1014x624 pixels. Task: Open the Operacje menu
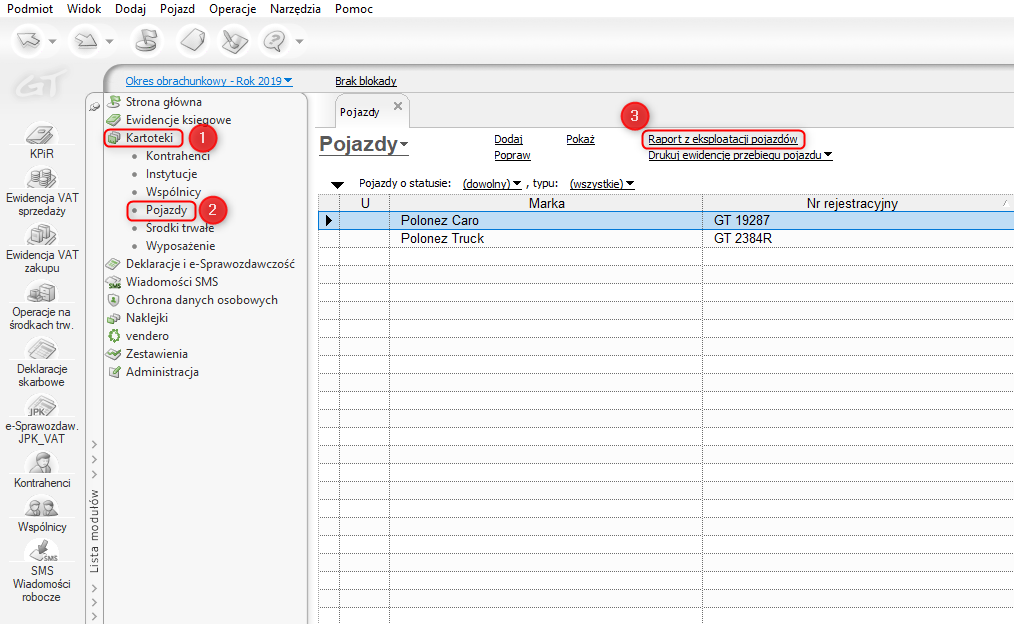pyautogui.click(x=233, y=9)
